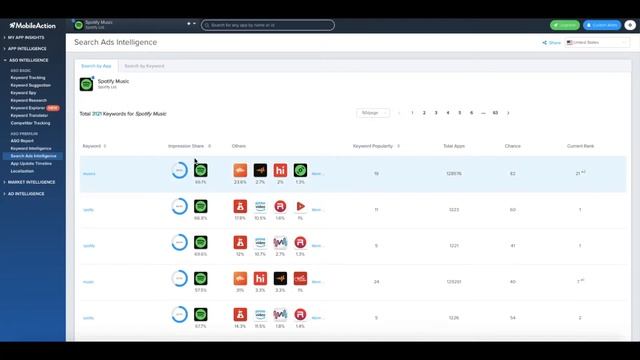Screen dimensions: 640x360
Task: Click the Share icon
Action: point(544,42)
